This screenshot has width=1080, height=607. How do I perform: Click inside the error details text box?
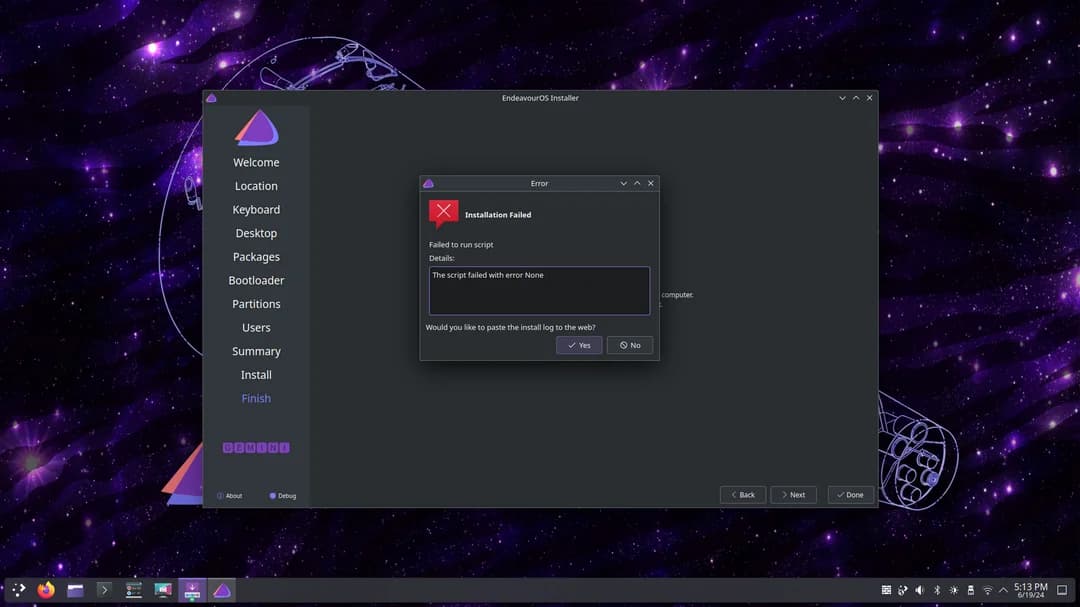[538, 290]
